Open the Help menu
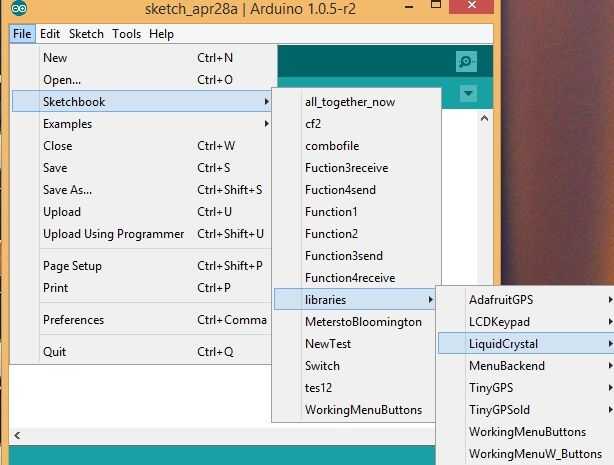This screenshot has width=614, height=465. coord(161,34)
